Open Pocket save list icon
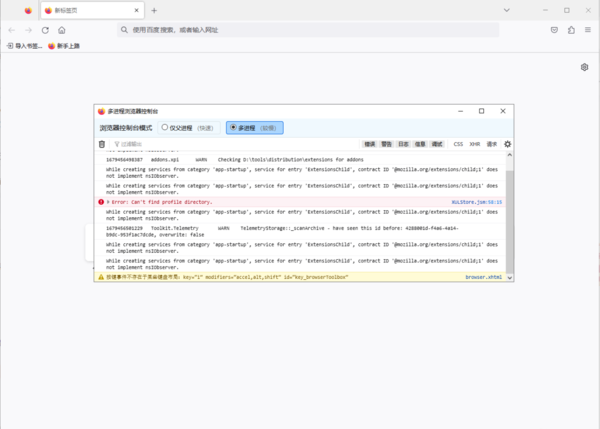The height and width of the screenshot is (429, 600). 555,30
